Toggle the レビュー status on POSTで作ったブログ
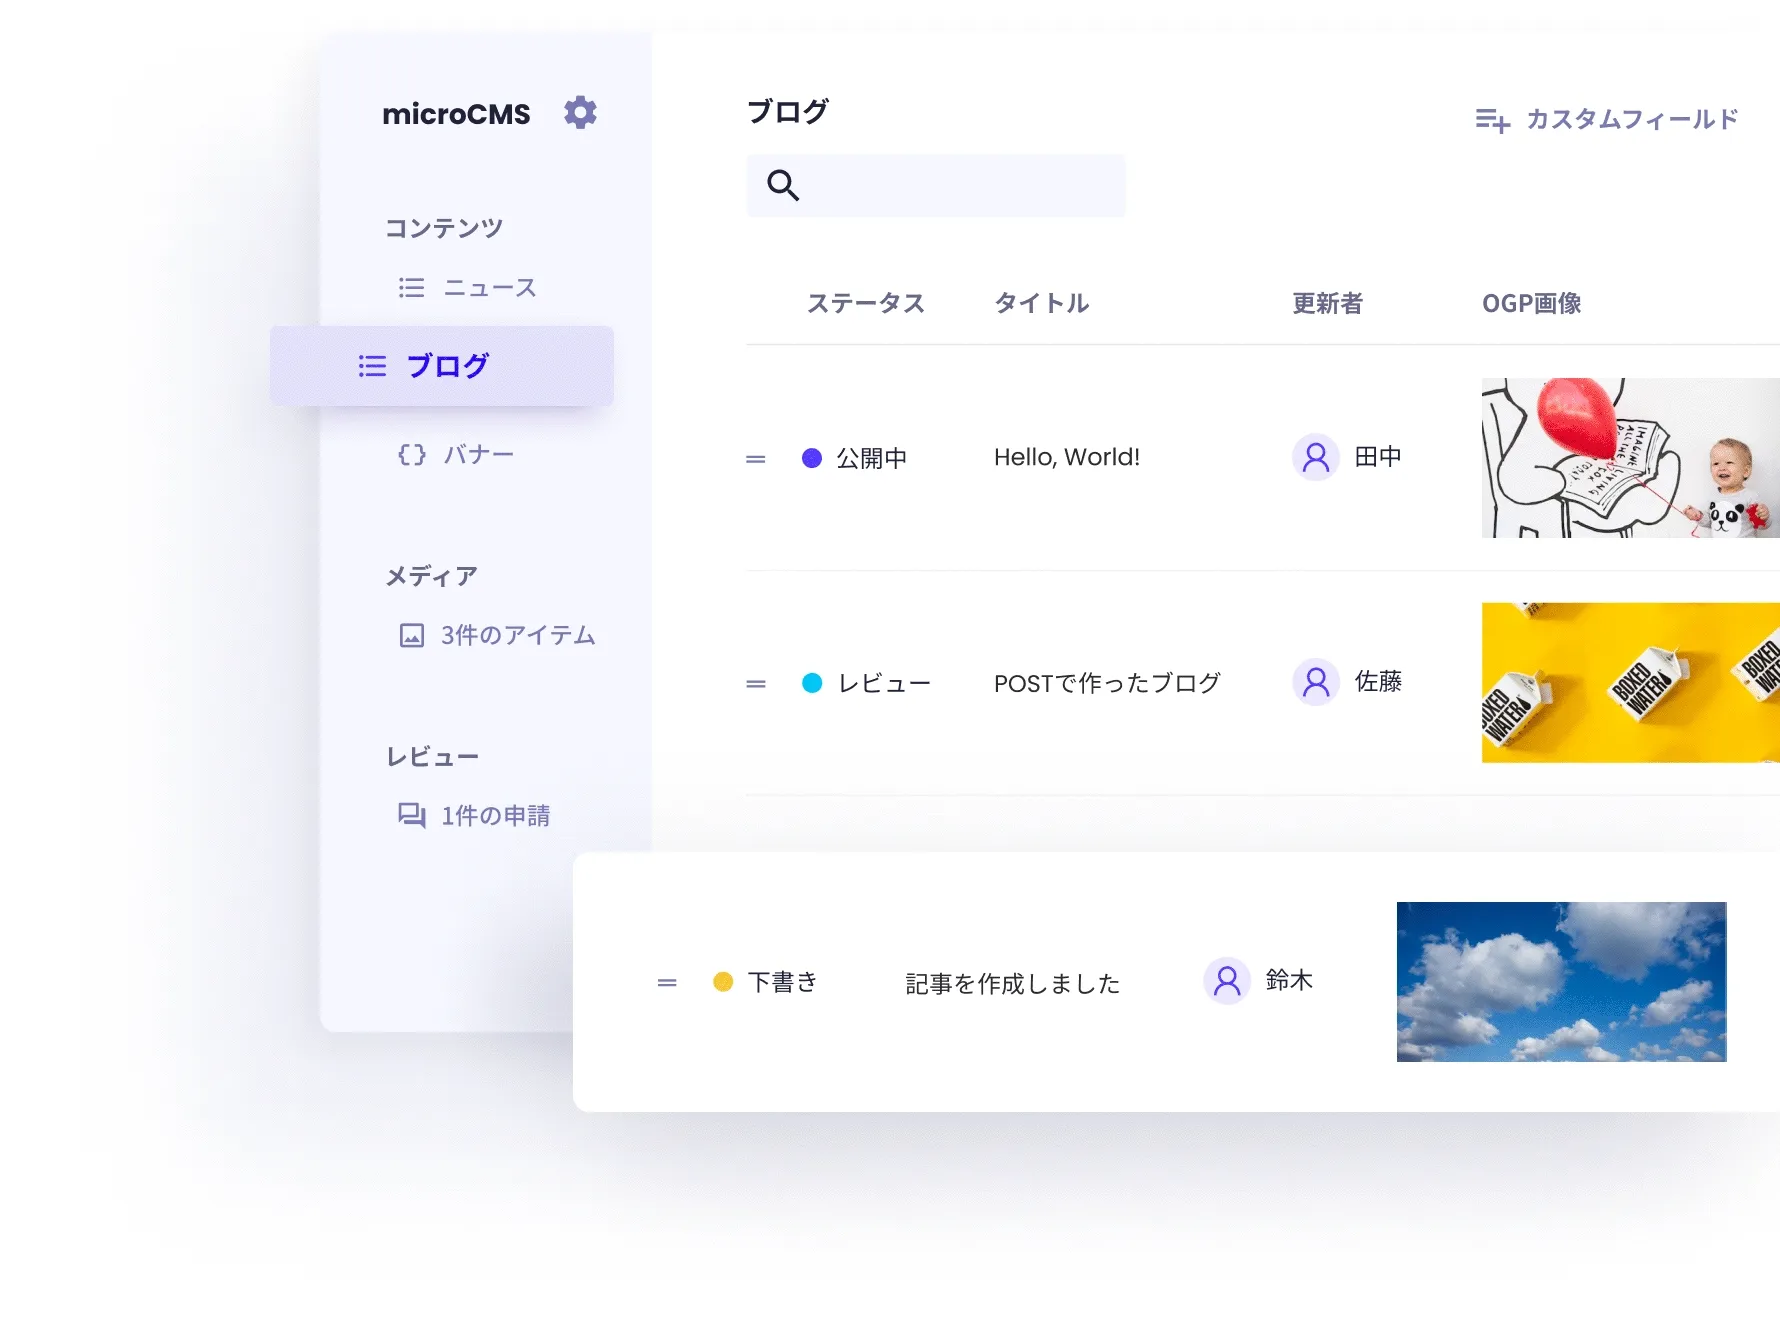Image resolution: width=1780 pixels, height=1320 pixels. click(x=813, y=682)
